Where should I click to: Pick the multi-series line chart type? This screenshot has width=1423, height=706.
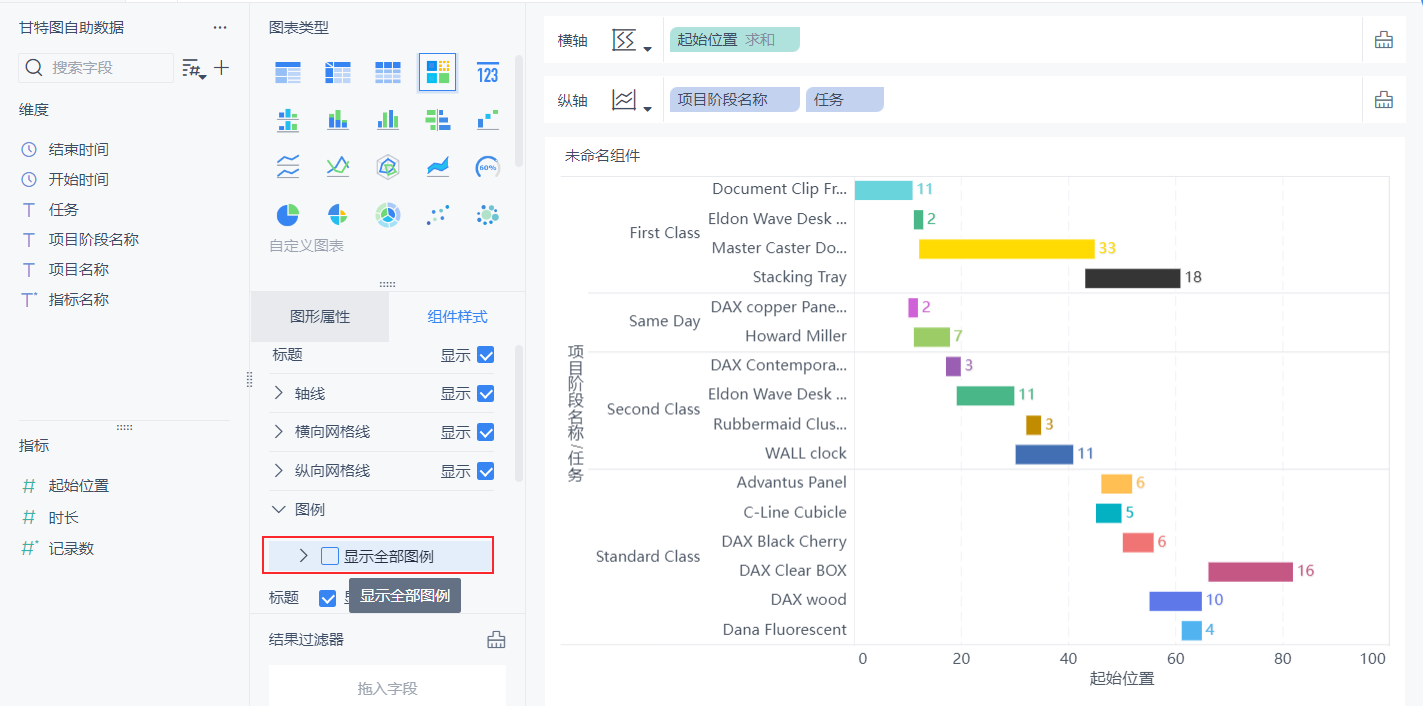(338, 167)
